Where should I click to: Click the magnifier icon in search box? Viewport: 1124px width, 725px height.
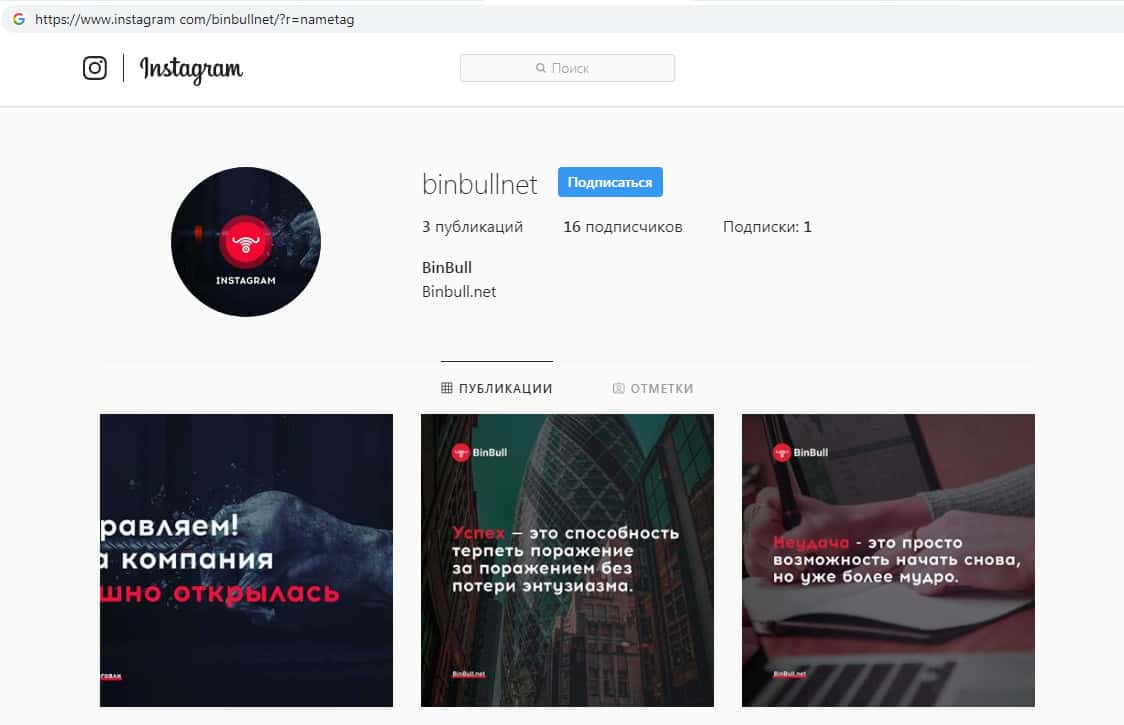point(540,68)
